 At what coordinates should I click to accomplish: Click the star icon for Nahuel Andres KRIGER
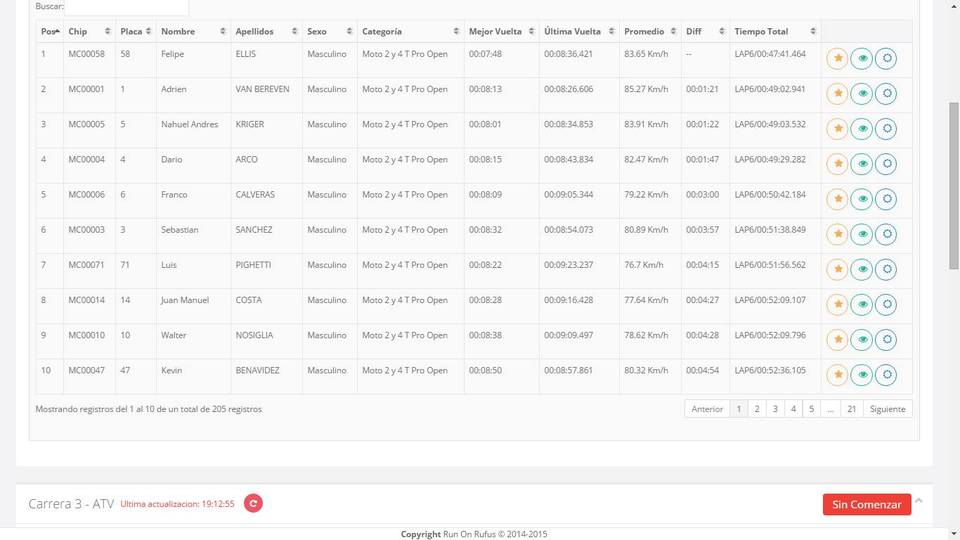click(837, 129)
